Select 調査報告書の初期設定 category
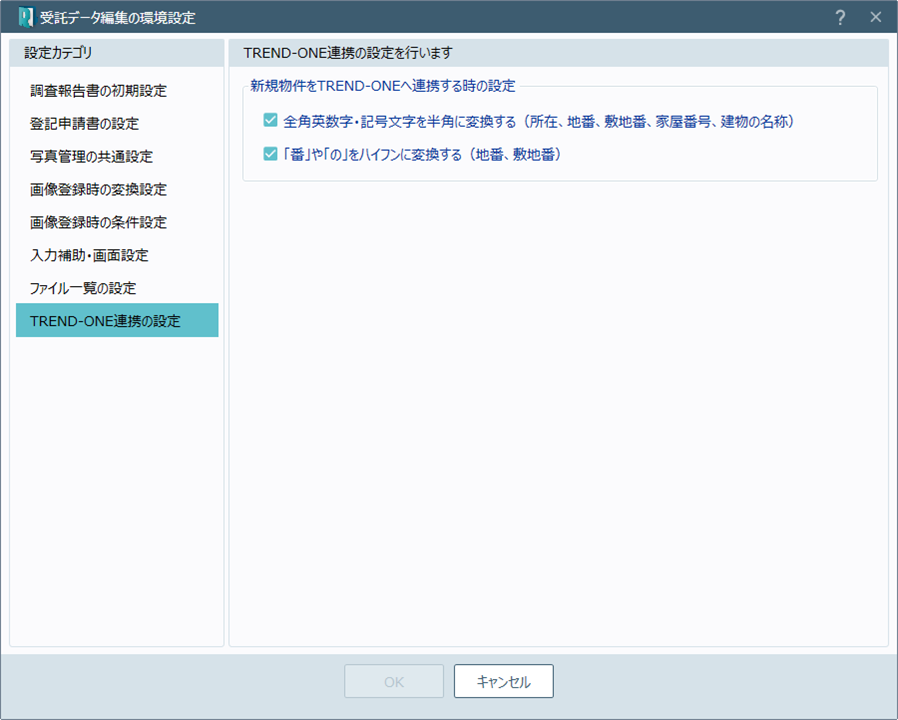This screenshot has height=720, width=898. (117, 91)
